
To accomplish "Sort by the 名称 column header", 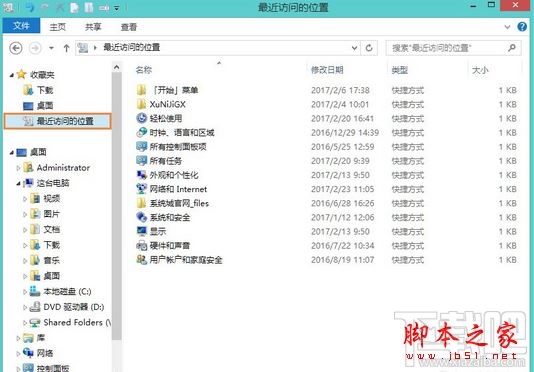I will (x=144, y=70).
